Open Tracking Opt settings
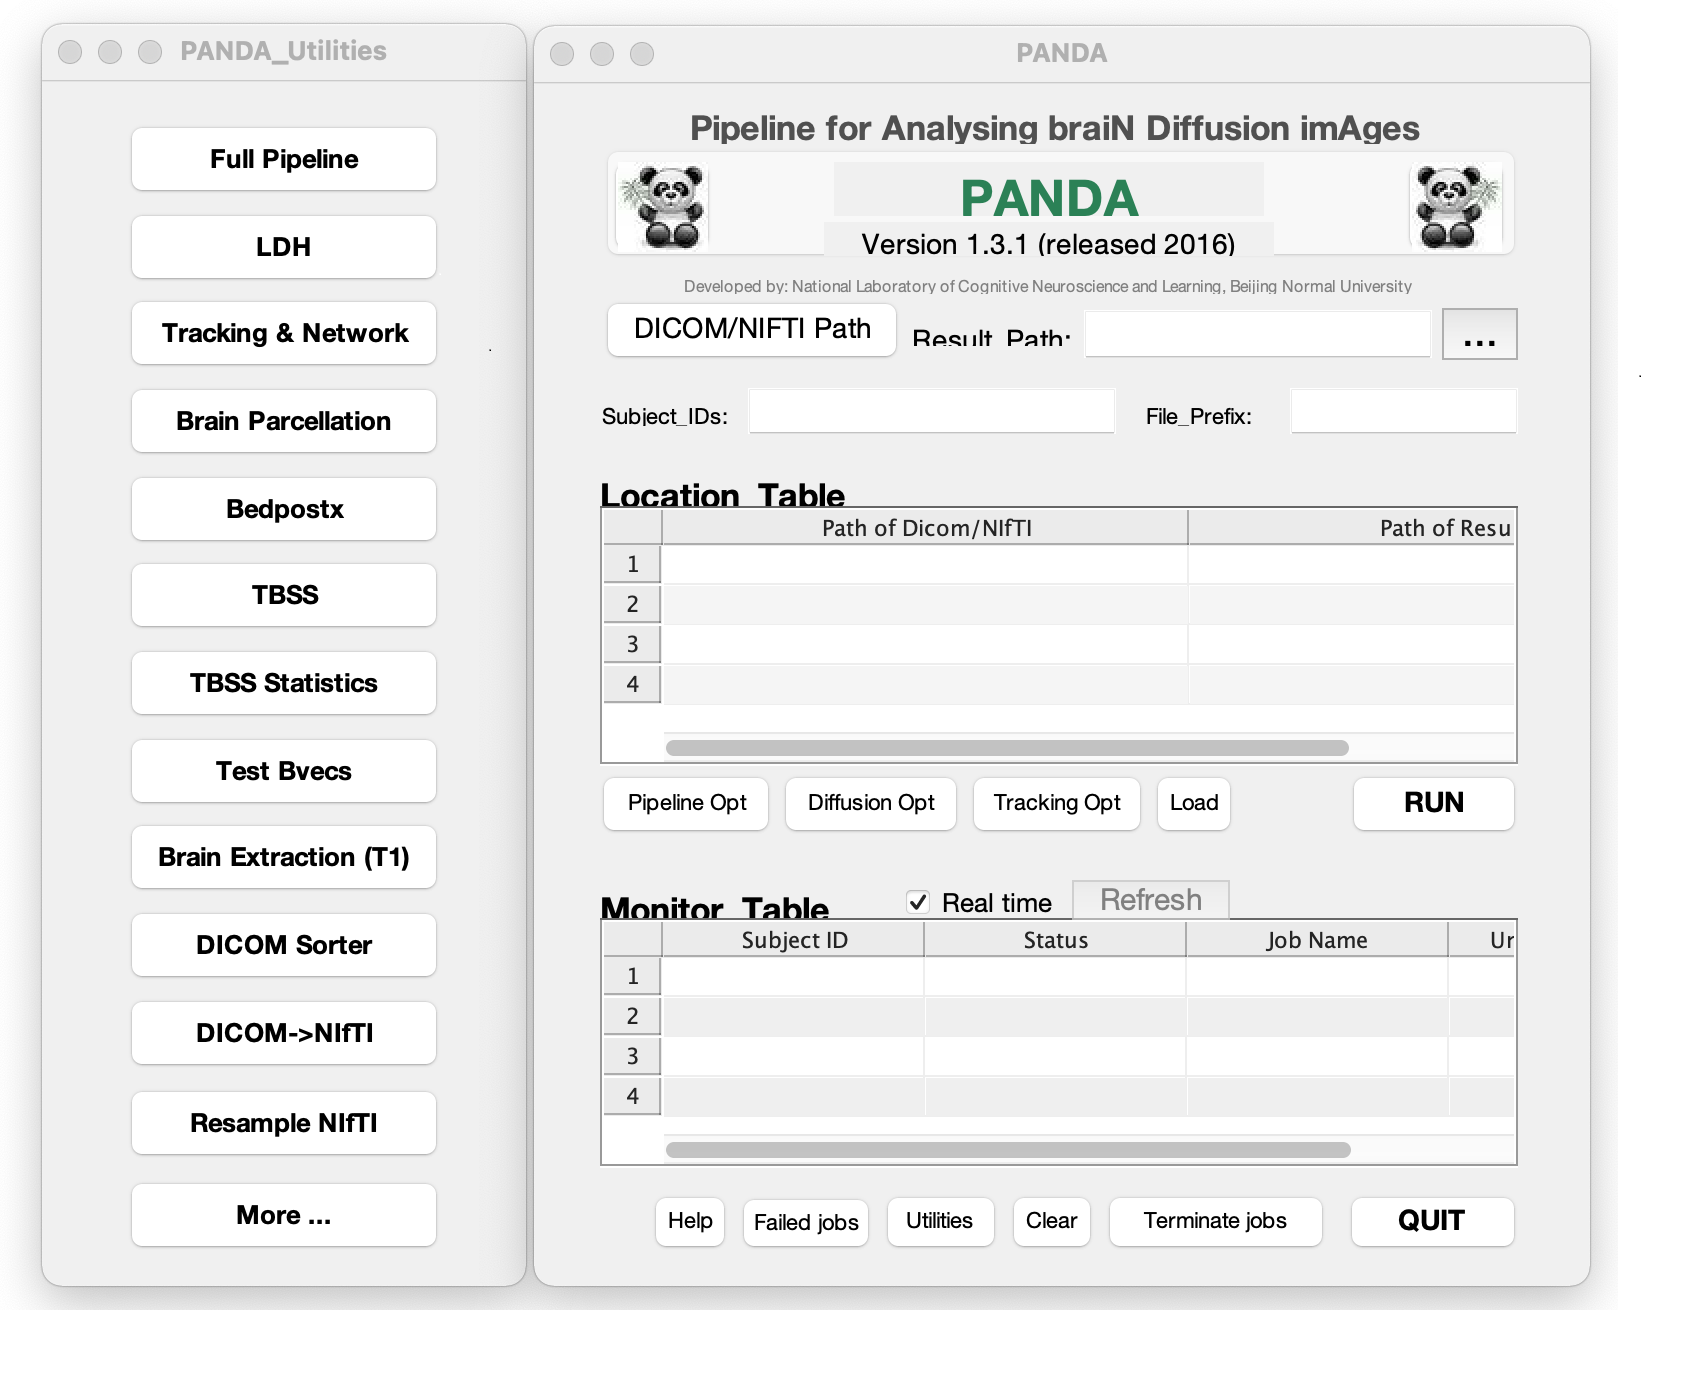The image size is (1692, 1382). coord(1056,803)
